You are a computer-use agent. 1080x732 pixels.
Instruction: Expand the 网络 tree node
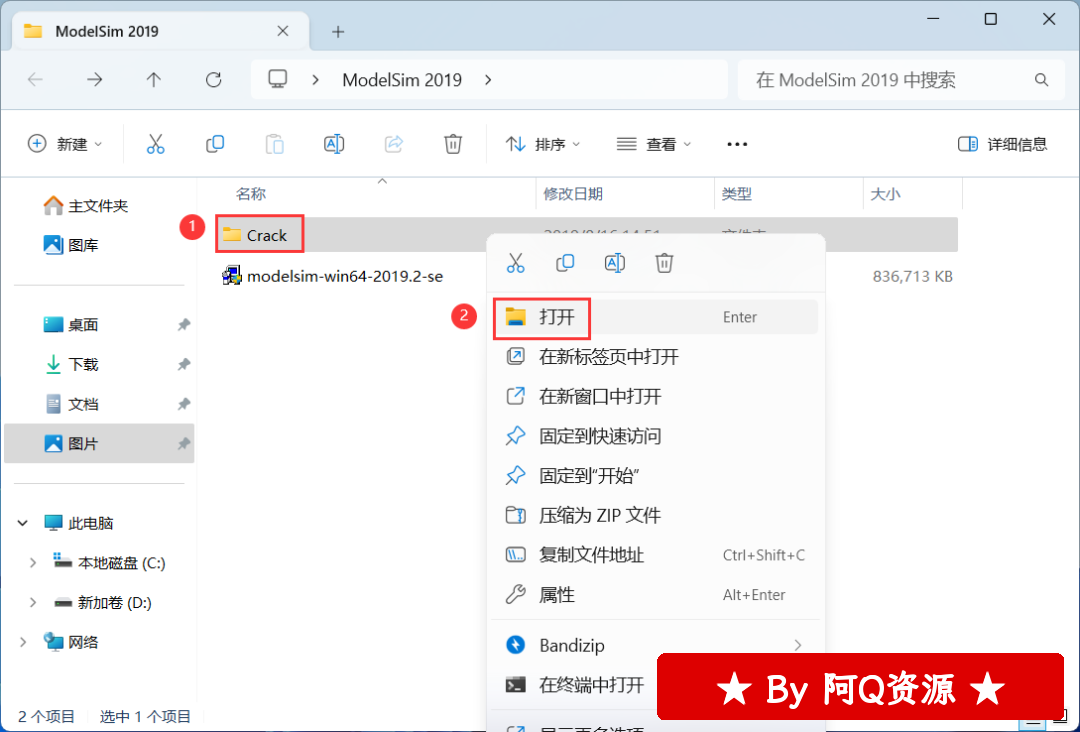pyautogui.click(x=23, y=642)
